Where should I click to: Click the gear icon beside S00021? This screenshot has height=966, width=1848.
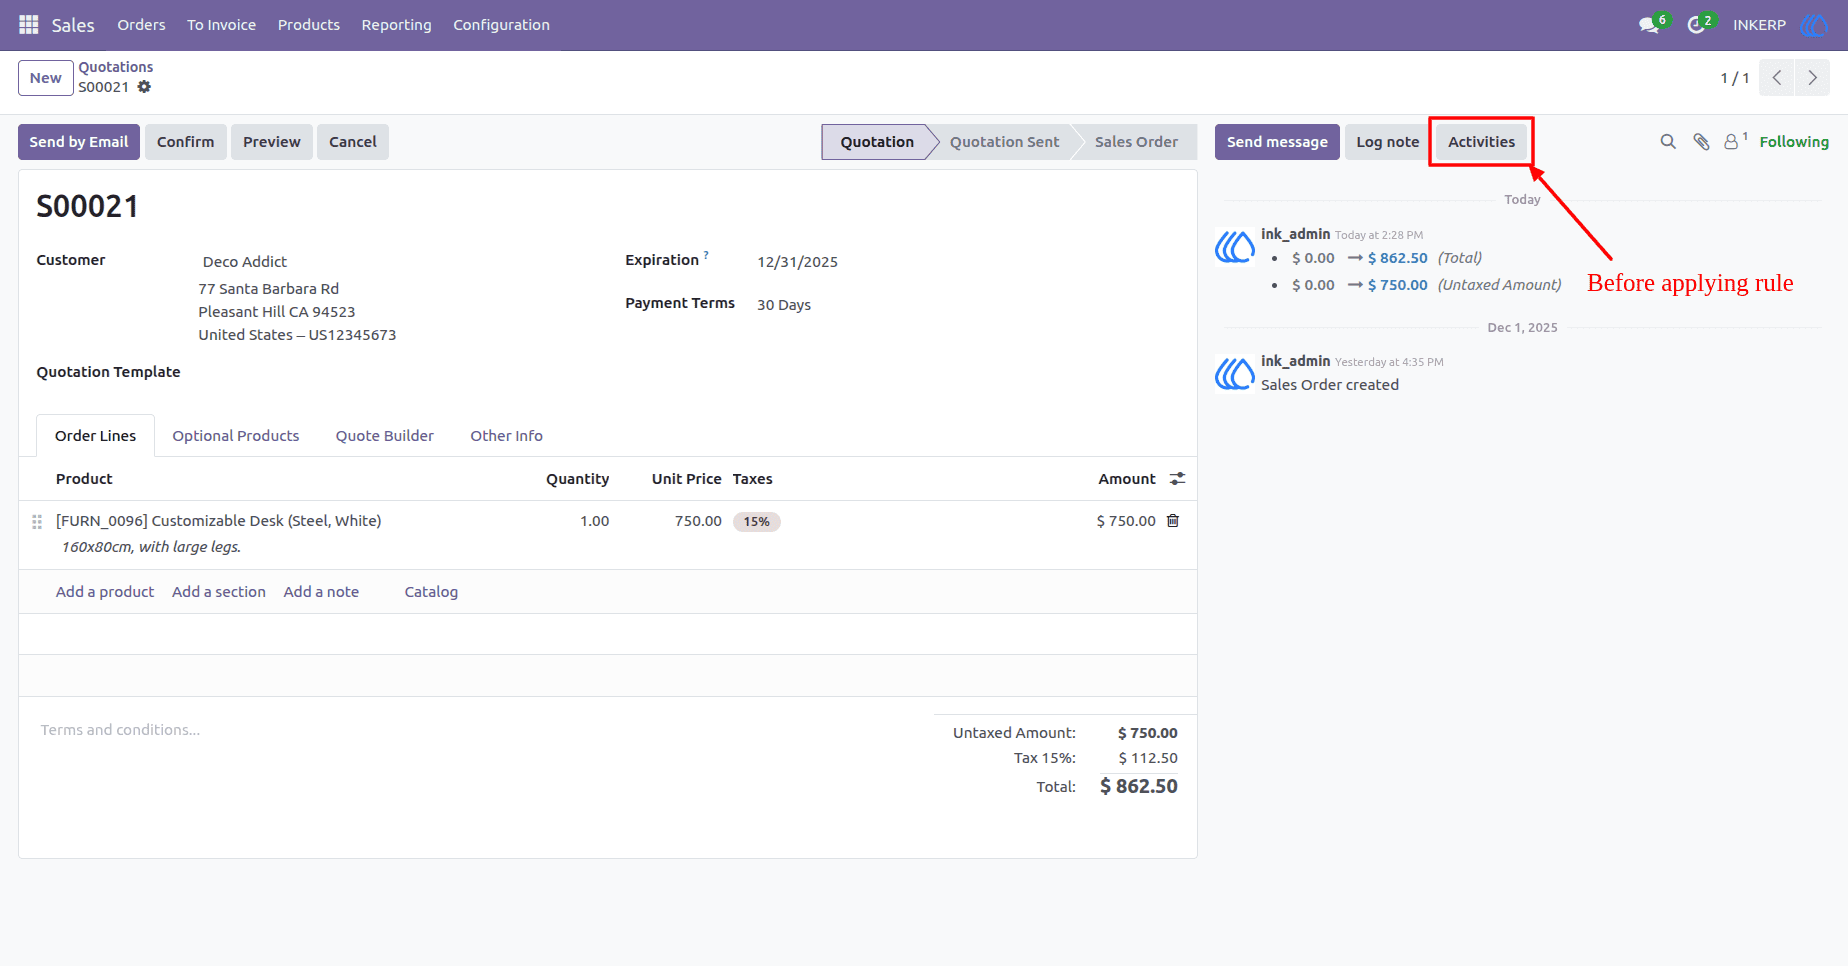(144, 87)
